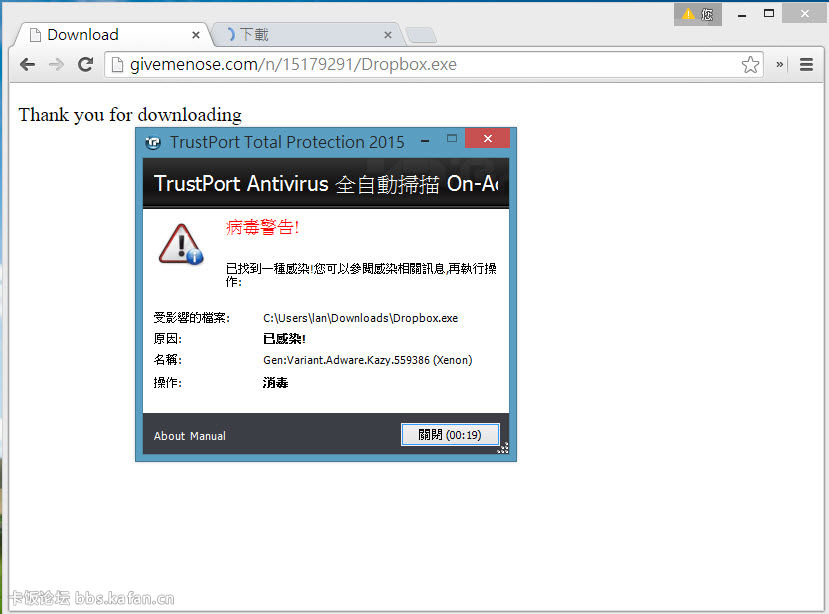Click the 病毒警告! red heading

[263, 227]
